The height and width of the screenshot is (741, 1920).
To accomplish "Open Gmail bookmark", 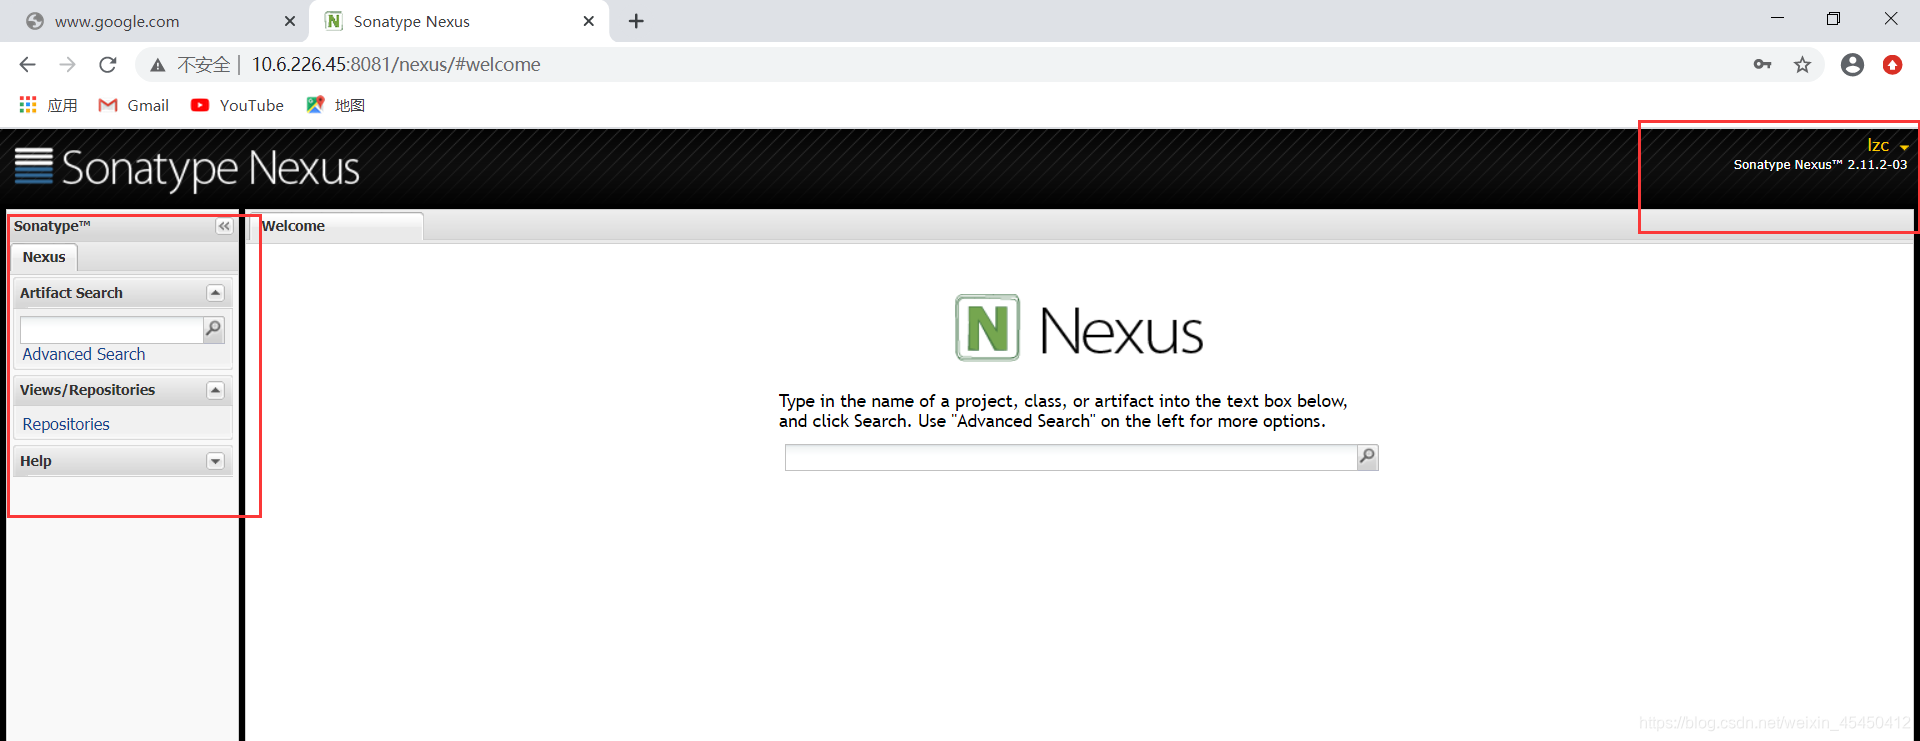I will coord(133,105).
